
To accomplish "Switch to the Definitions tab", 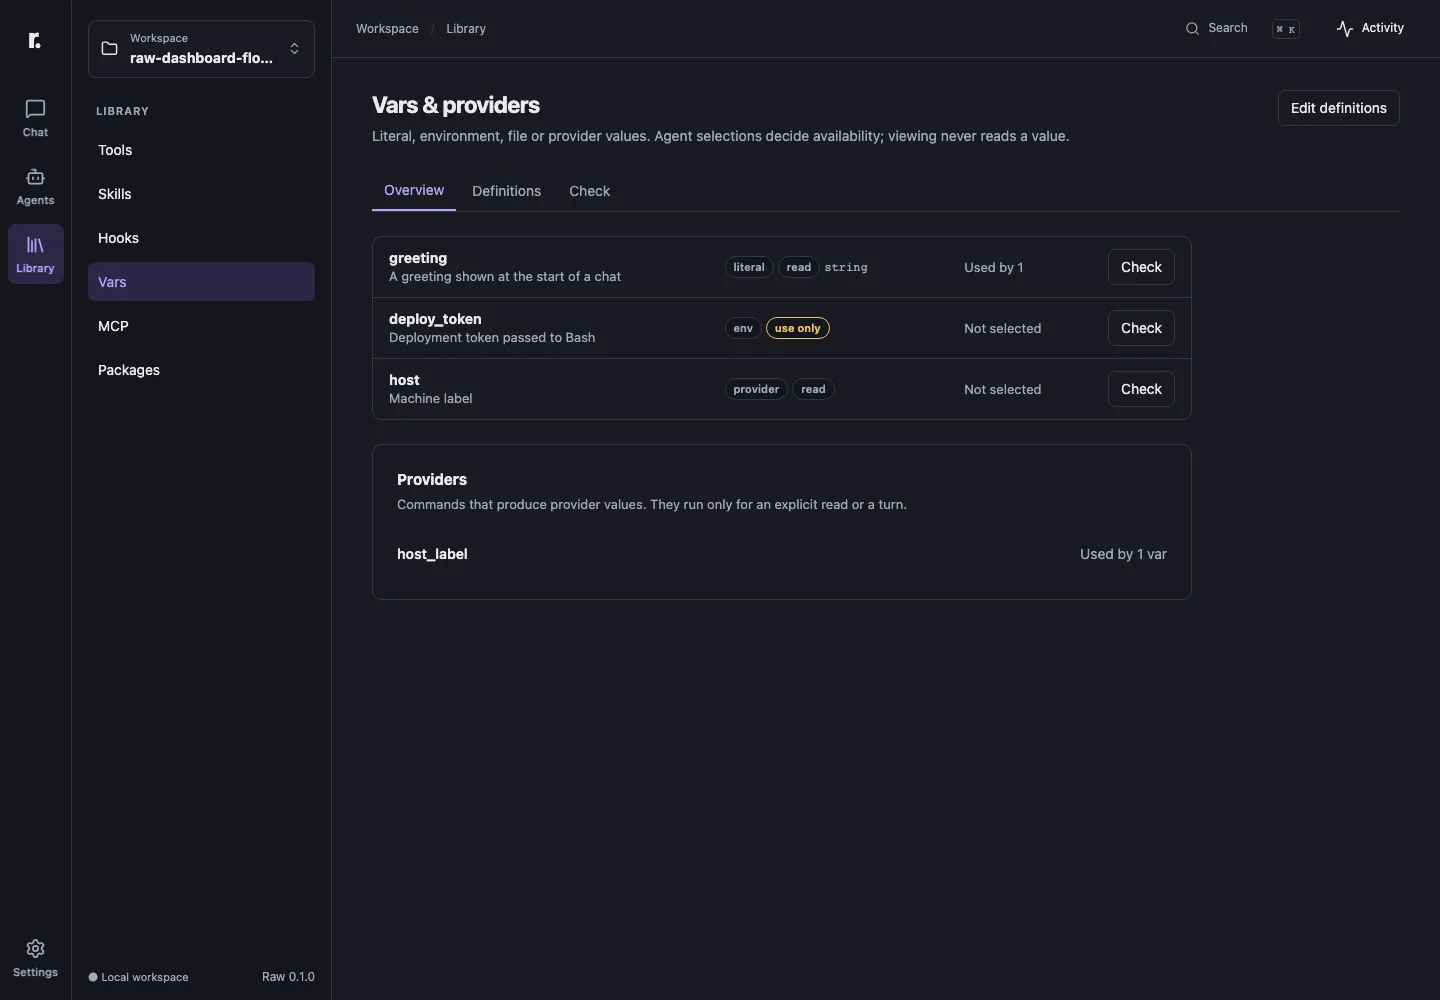I will [506, 191].
